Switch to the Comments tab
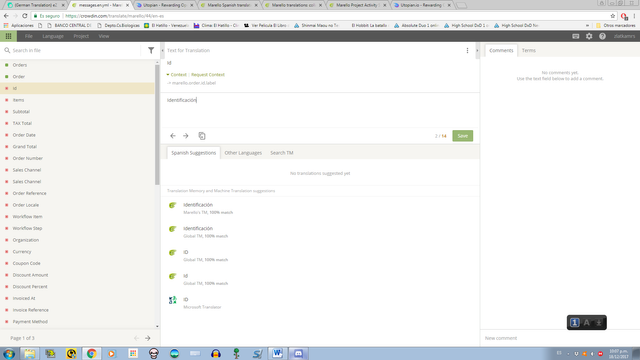The width and height of the screenshot is (640, 360). point(501,51)
